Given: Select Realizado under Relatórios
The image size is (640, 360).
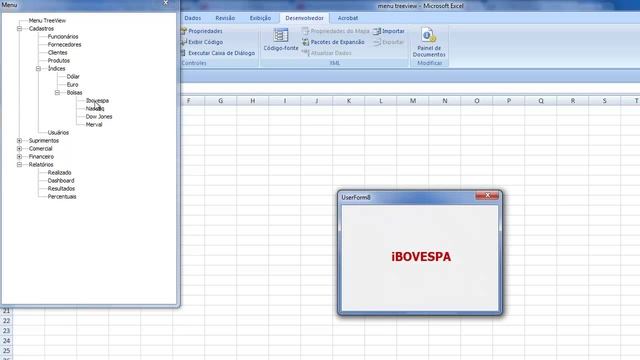Looking at the screenshot, I should [60, 173].
